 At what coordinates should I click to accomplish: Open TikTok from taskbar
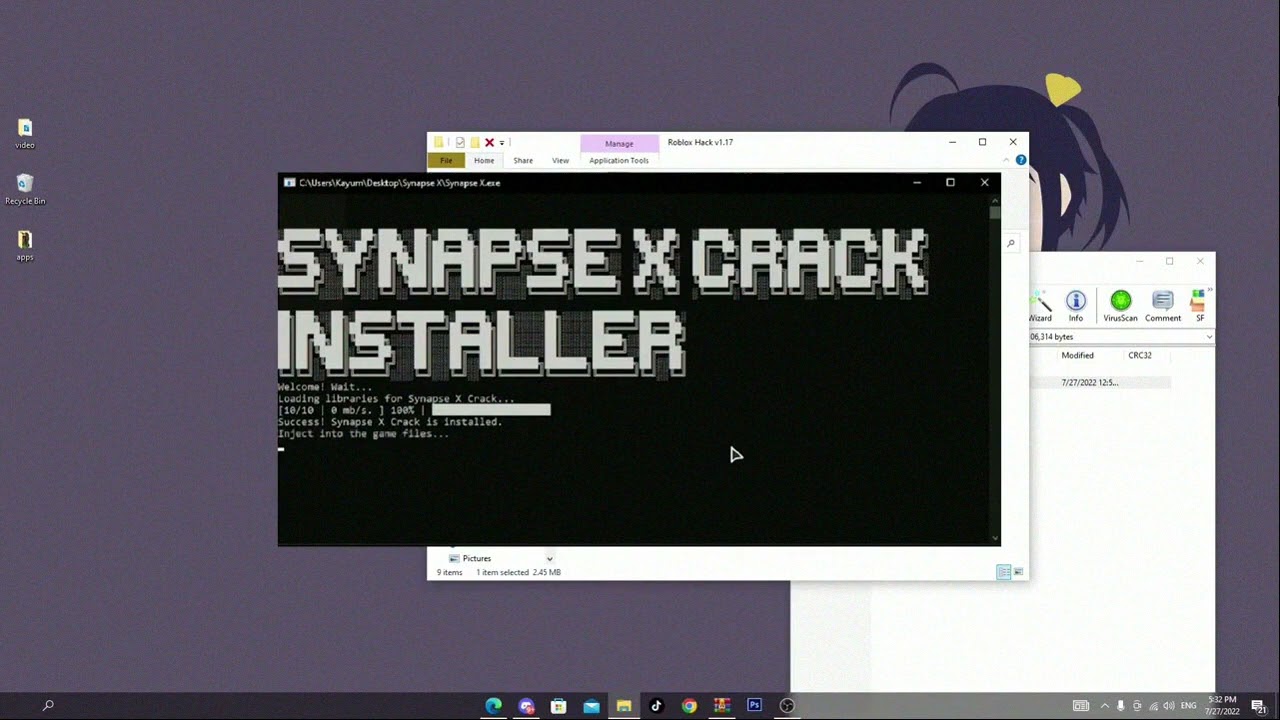coord(656,706)
